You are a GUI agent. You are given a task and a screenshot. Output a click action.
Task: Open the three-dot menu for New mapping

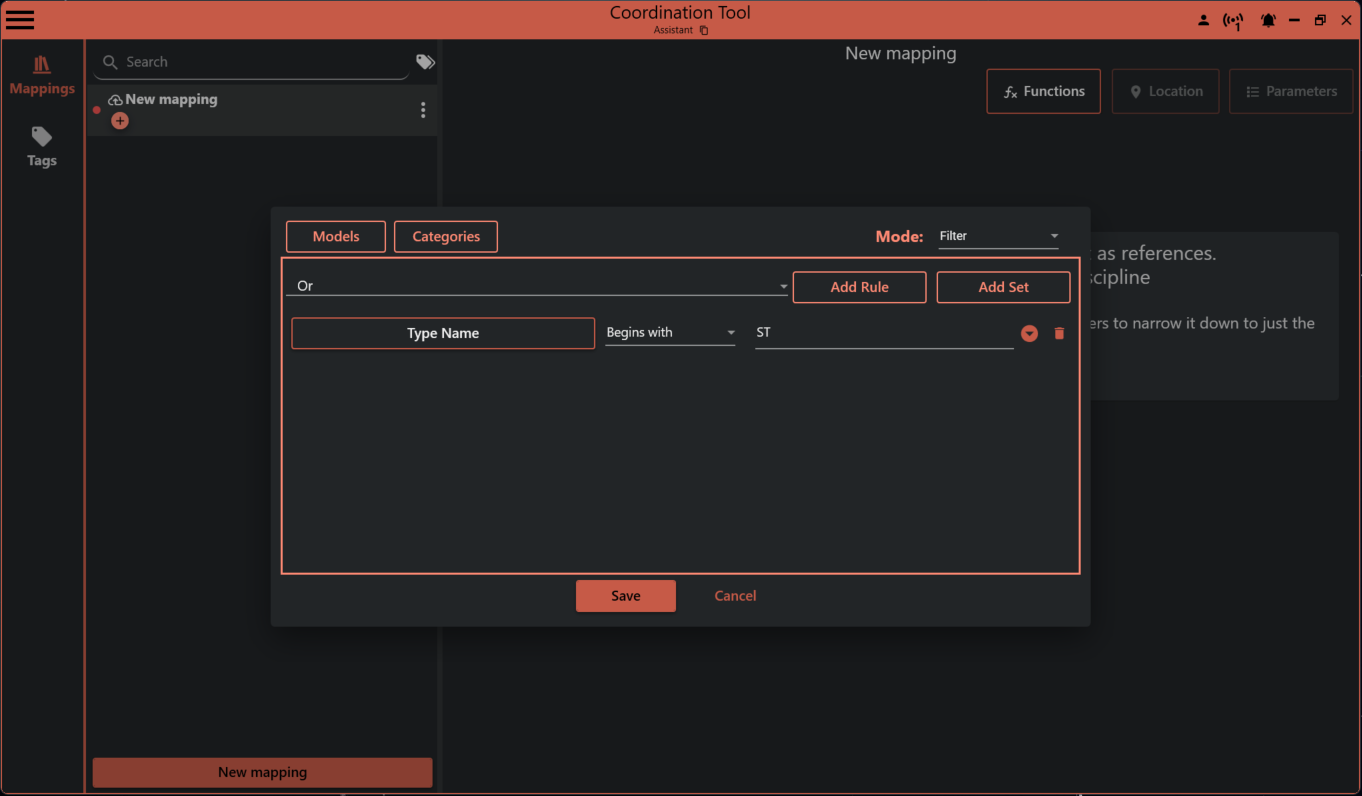(423, 110)
